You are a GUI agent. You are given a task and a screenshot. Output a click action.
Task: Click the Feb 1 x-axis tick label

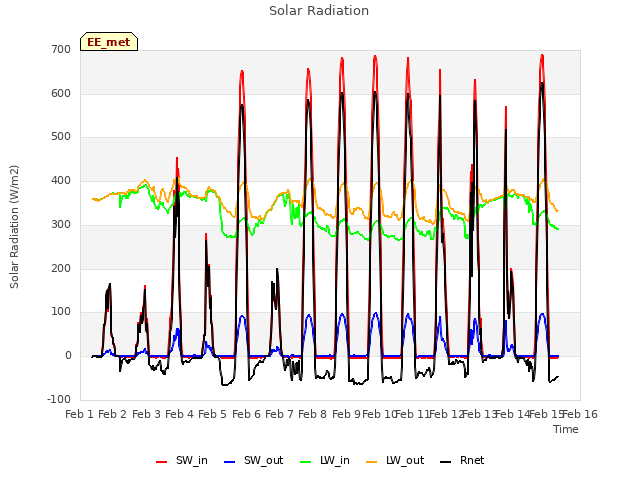[x=79, y=414]
